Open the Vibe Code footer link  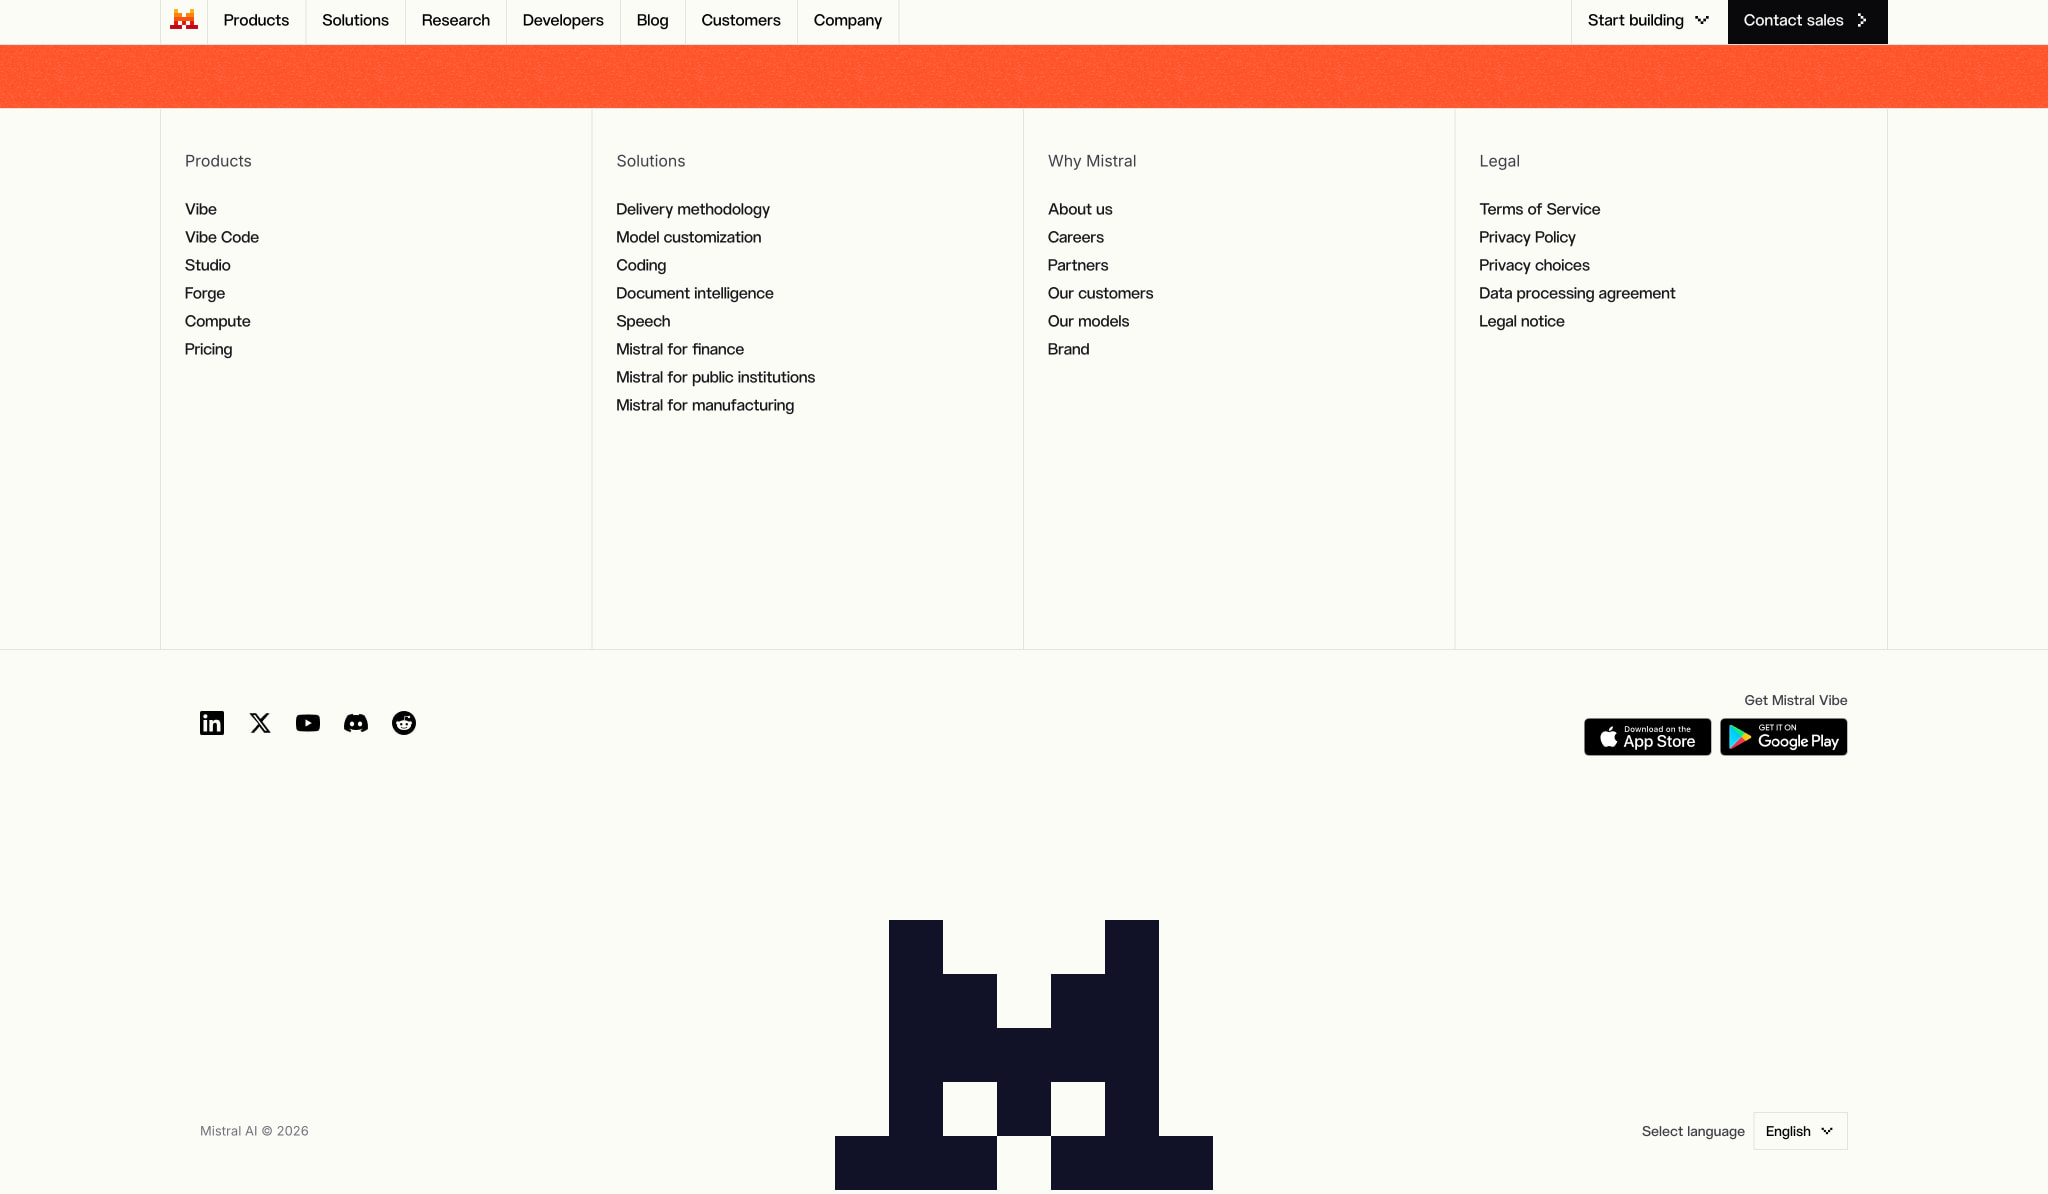click(x=222, y=237)
